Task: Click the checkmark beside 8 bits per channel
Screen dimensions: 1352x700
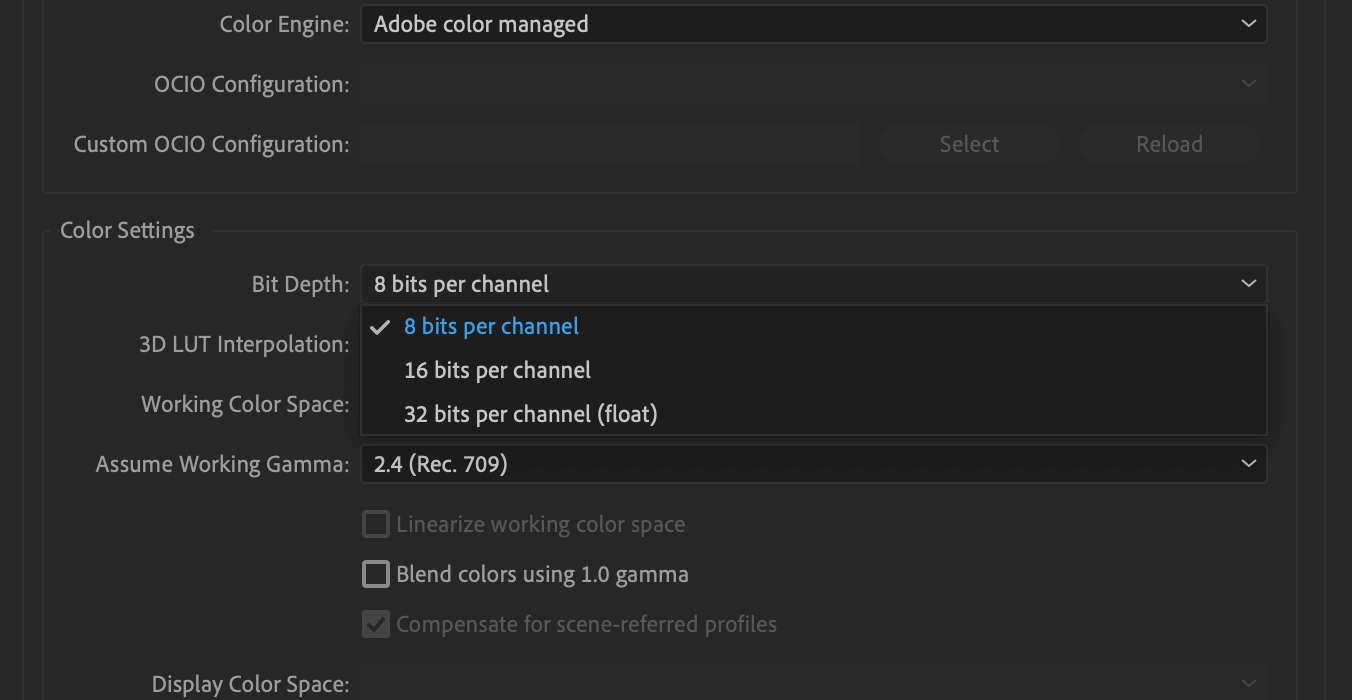Action: pyautogui.click(x=379, y=327)
